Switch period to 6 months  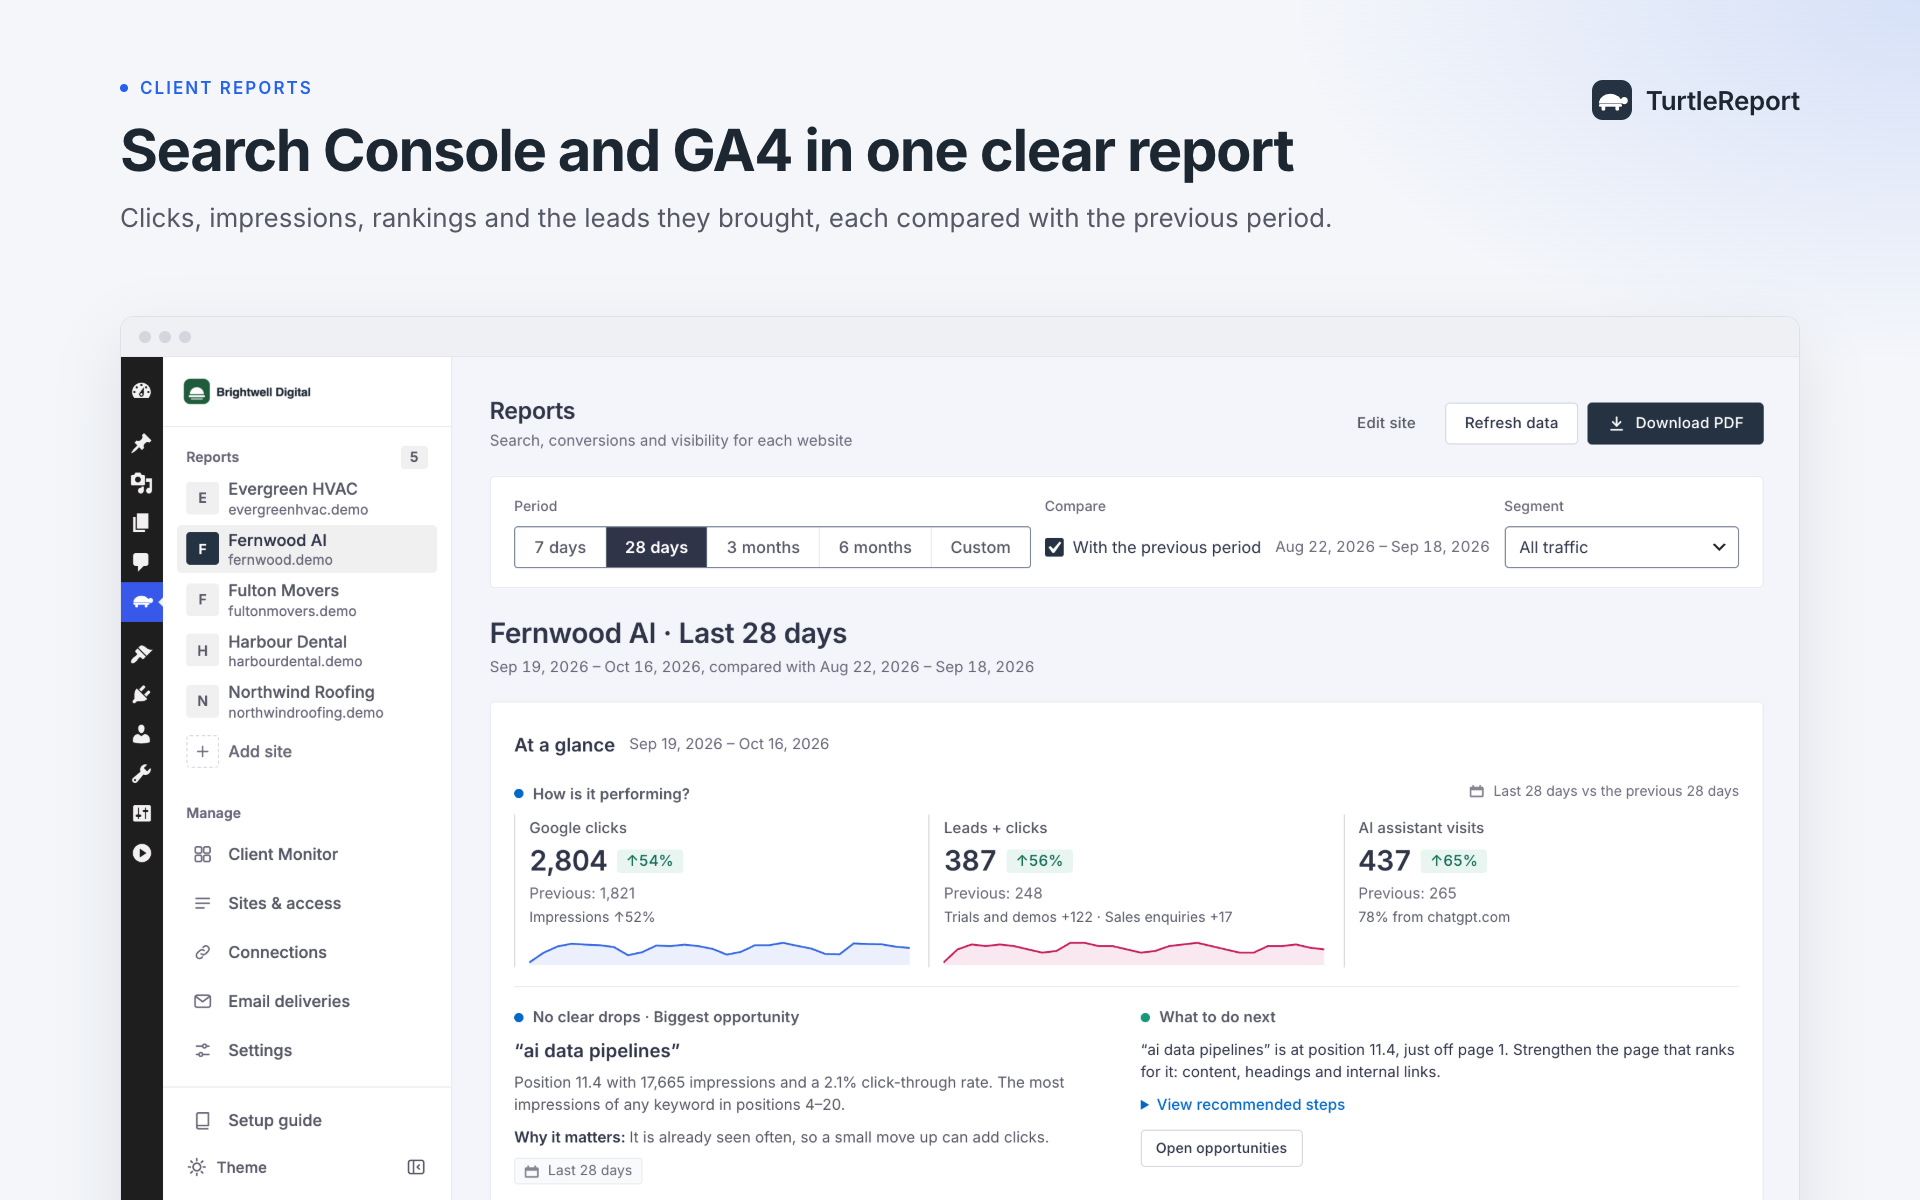[875, 547]
